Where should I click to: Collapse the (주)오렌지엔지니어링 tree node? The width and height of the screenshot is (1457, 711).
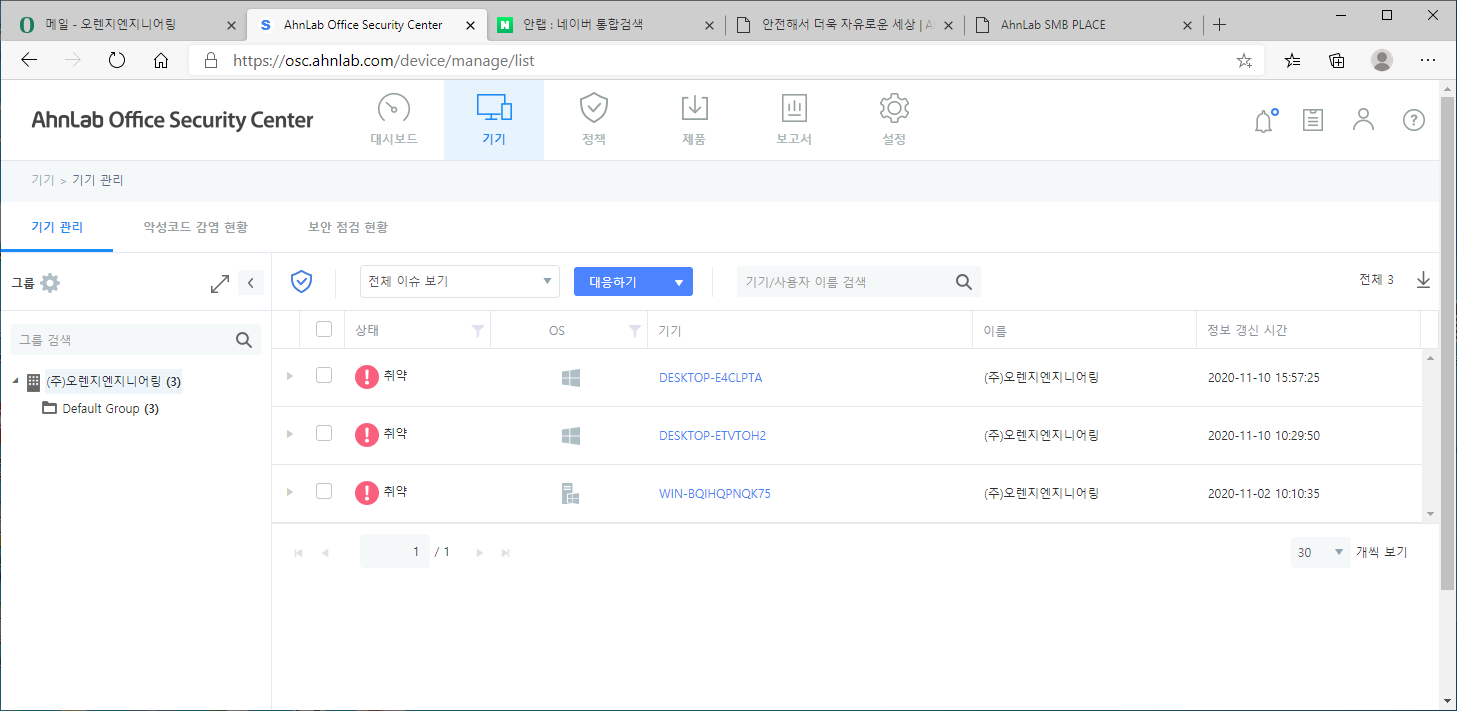tap(15, 381)
